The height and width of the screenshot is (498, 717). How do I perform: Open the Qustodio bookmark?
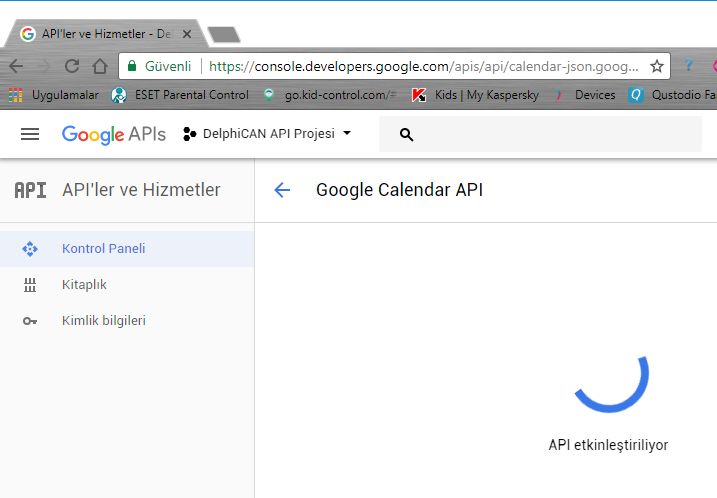click(672, 95)
